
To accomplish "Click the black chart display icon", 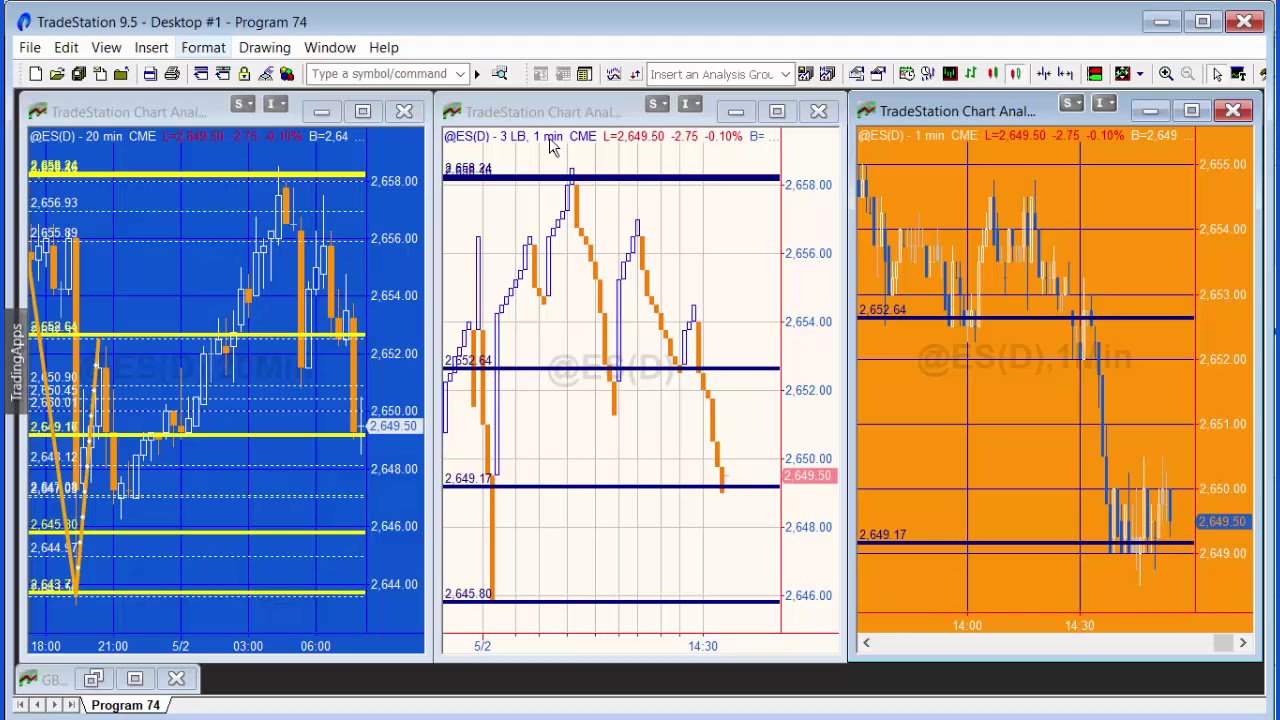I will 950,74.
